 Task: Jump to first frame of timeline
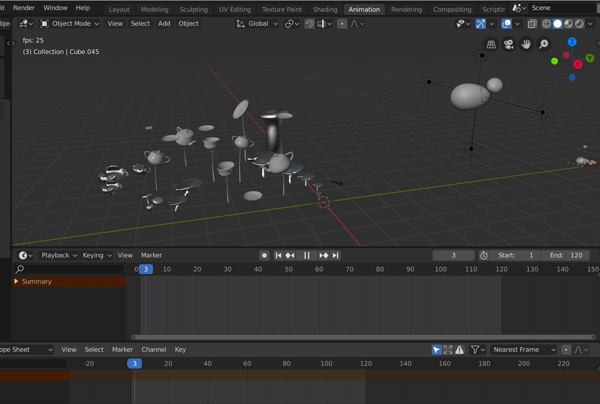point(278,255)
